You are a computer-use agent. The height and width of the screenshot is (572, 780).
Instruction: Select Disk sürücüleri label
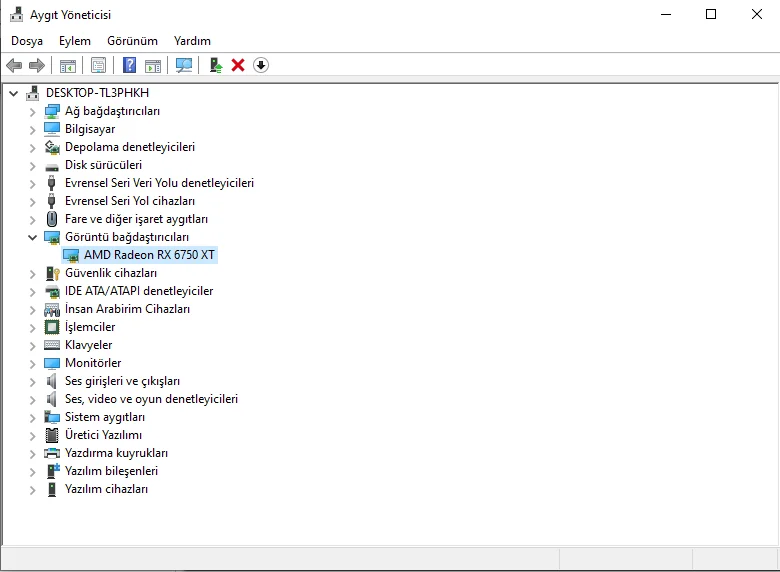[x=103, y=165]
